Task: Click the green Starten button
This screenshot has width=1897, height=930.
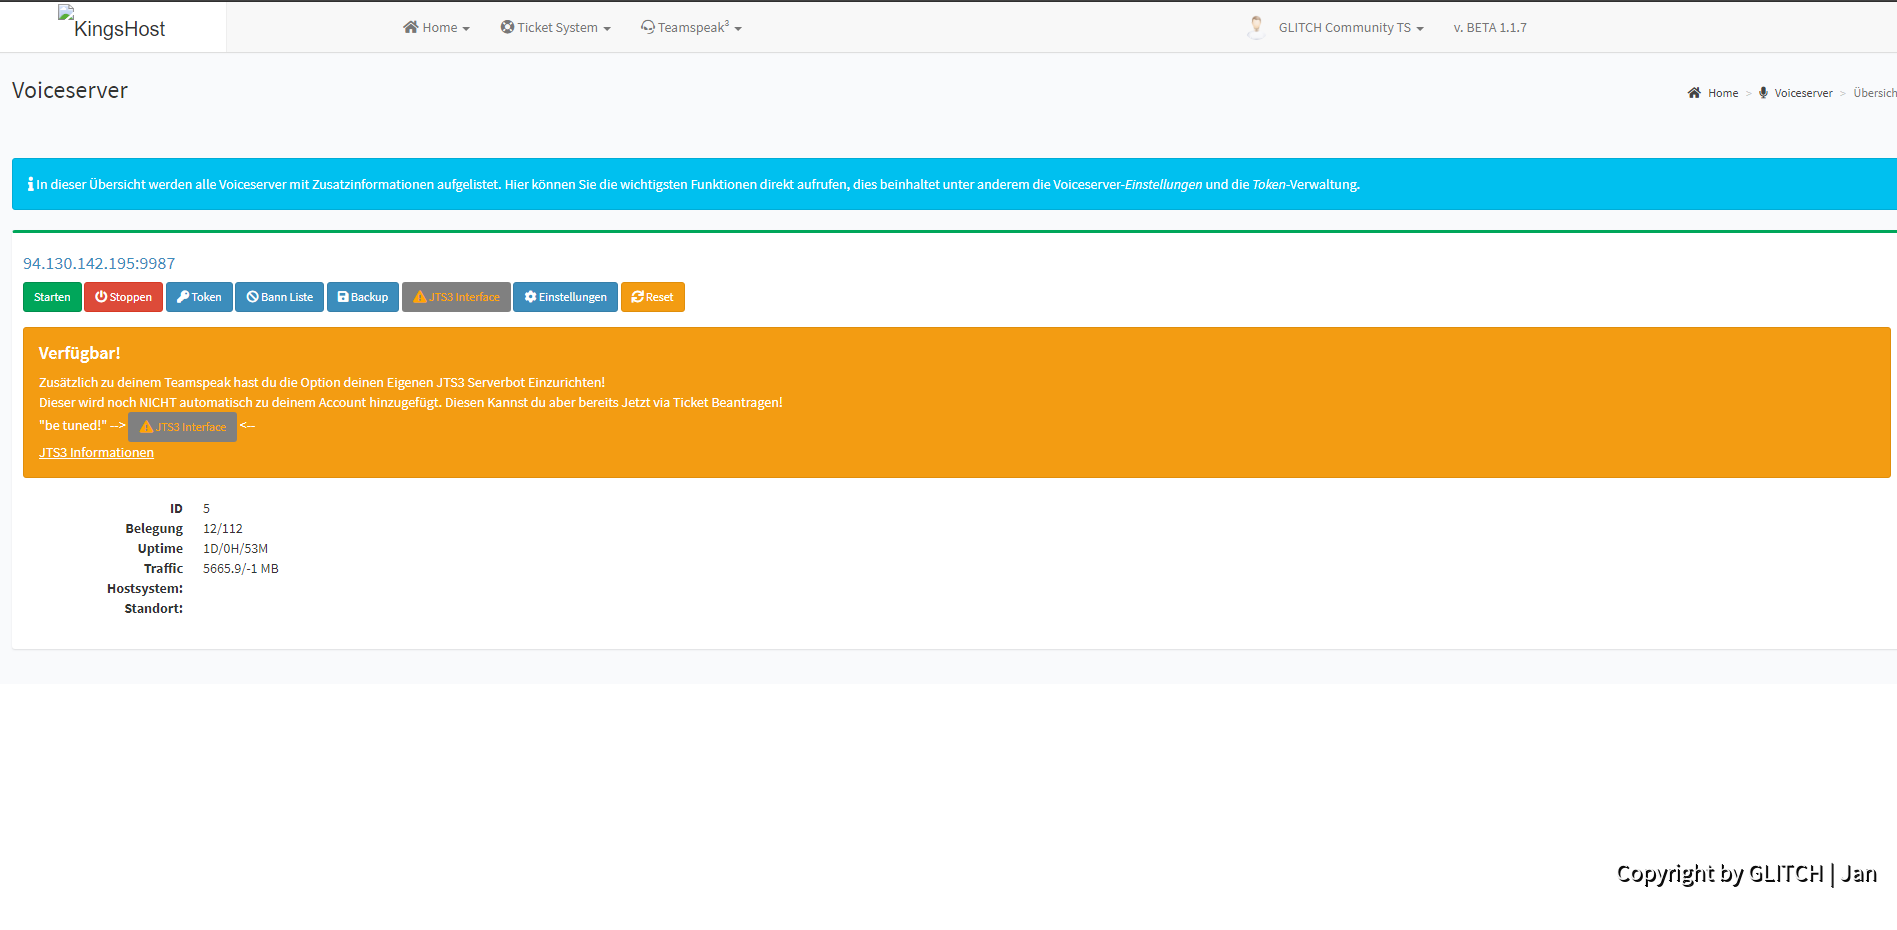Action: [52, 297]
